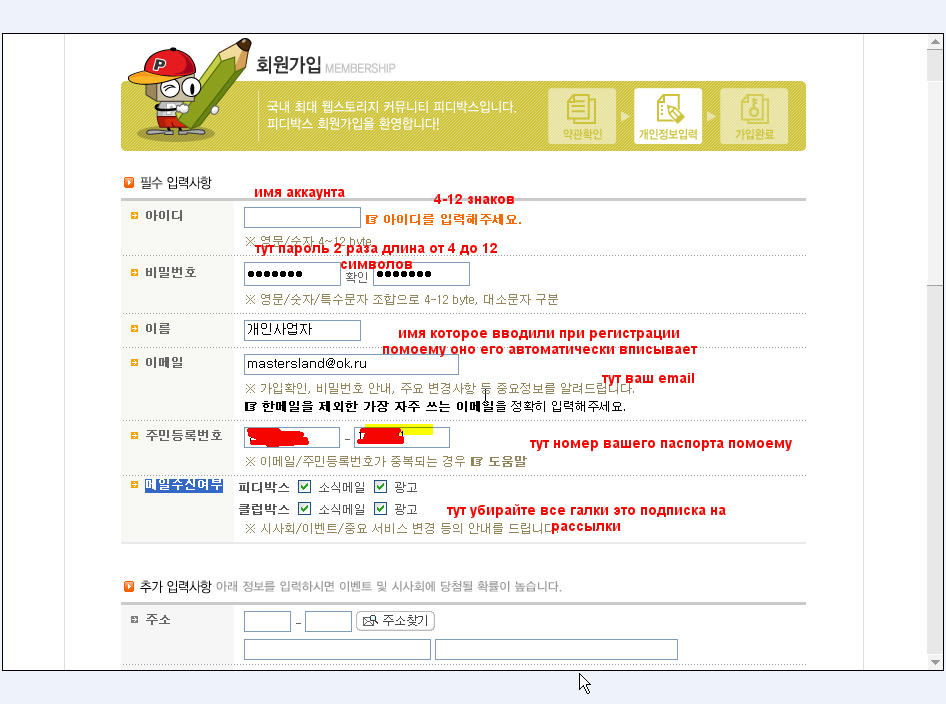This screenshot has height=704, width=946.
Task: Click the first postal code box beside 주소
Action: (x=267, y=622)
